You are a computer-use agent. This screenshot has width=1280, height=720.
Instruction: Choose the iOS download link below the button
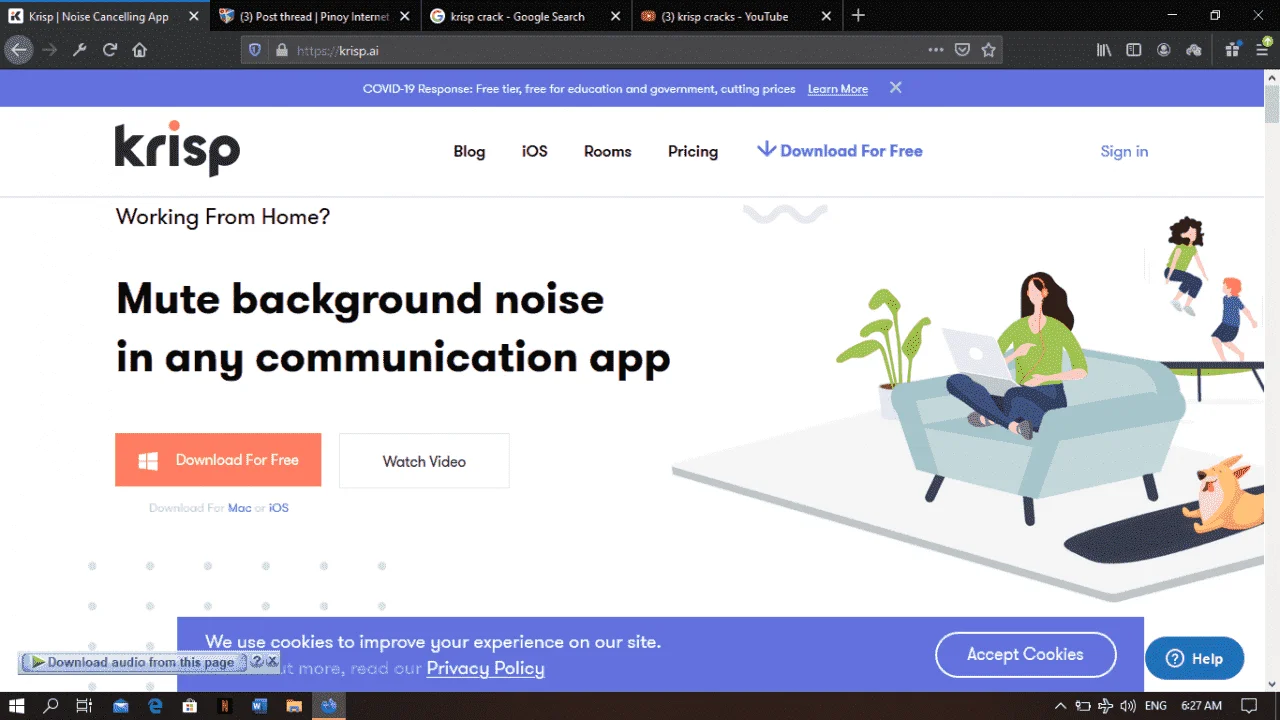279,508
